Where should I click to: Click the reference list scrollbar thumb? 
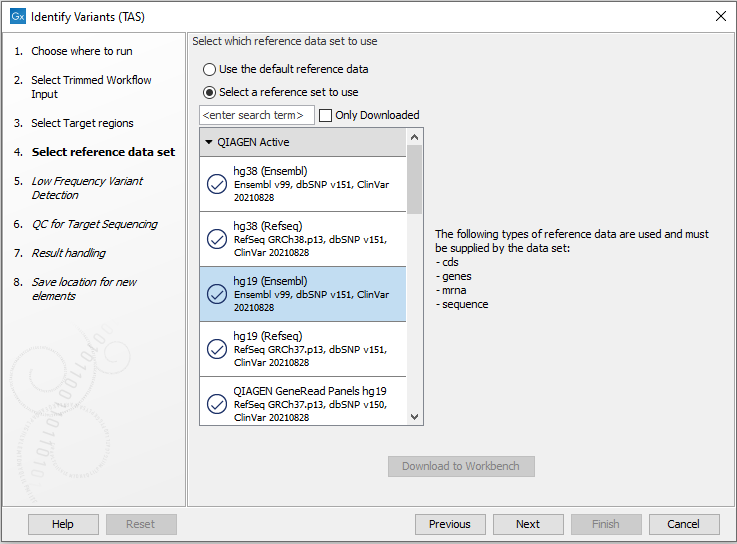point(415,180)
